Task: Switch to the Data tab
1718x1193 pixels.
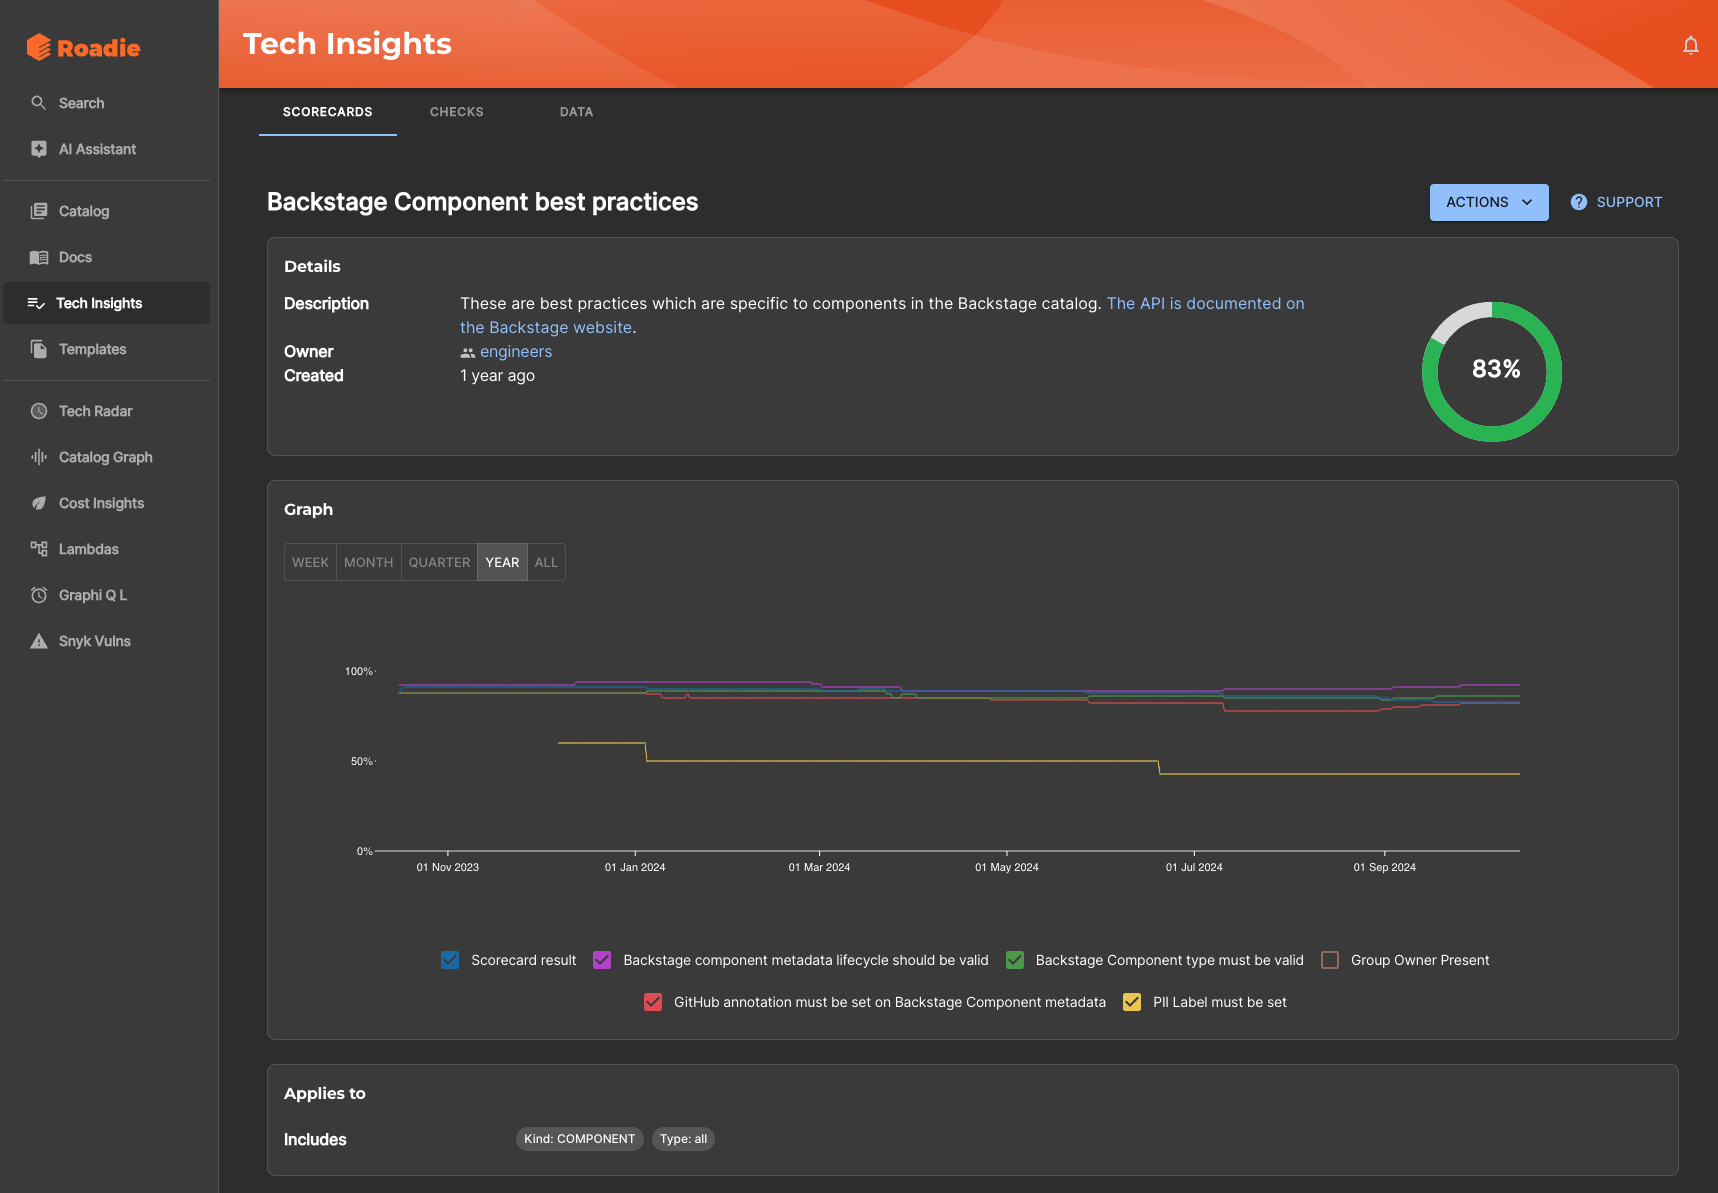Action: 577,112
